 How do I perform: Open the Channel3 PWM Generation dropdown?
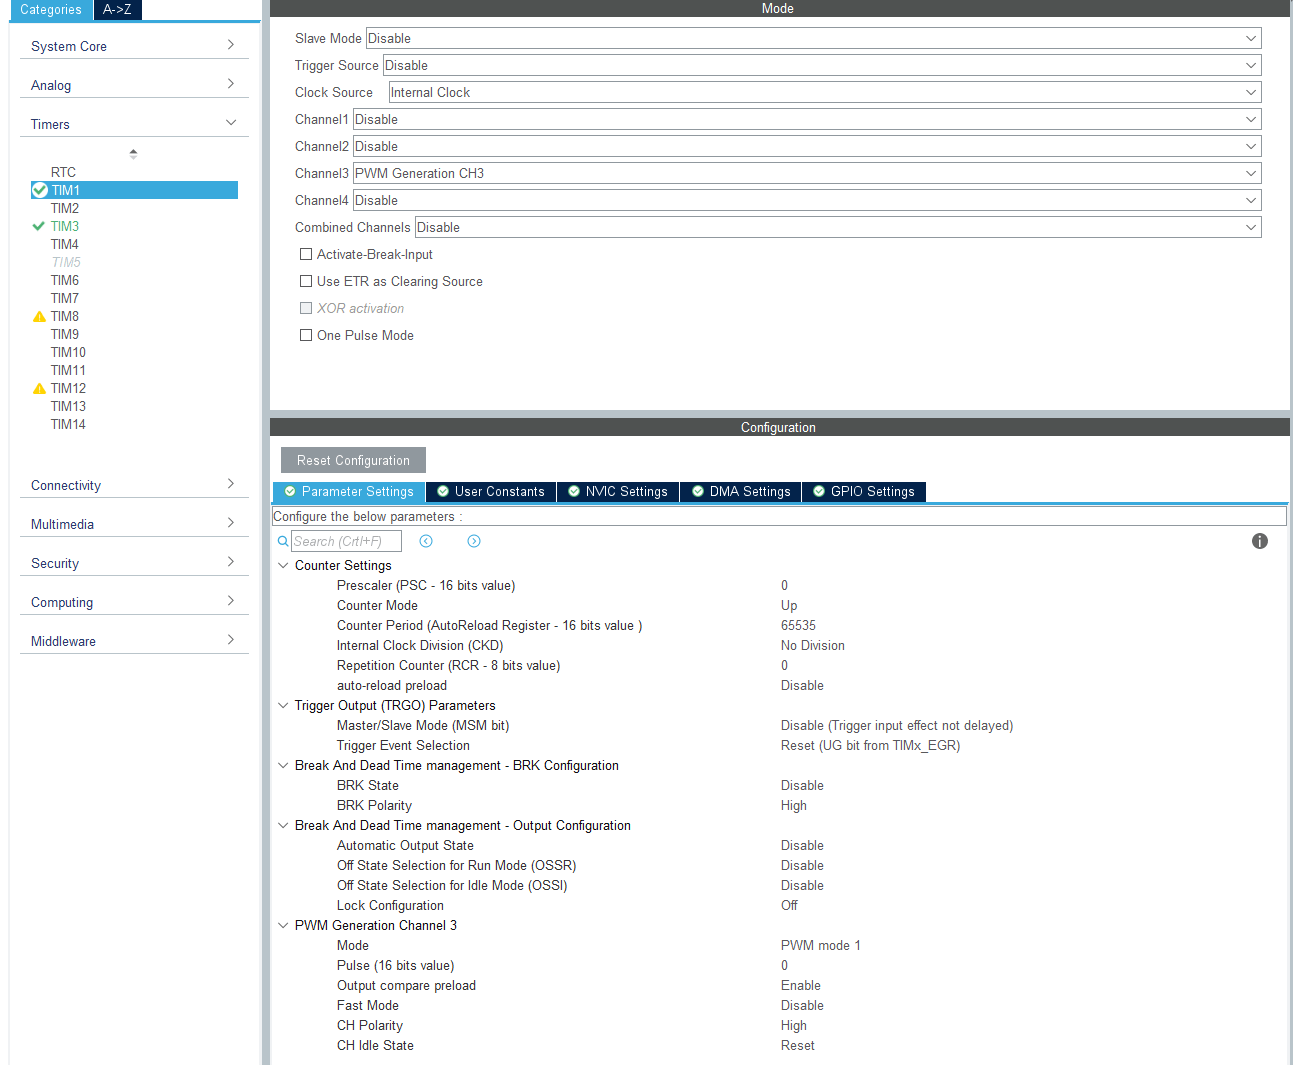806,173
